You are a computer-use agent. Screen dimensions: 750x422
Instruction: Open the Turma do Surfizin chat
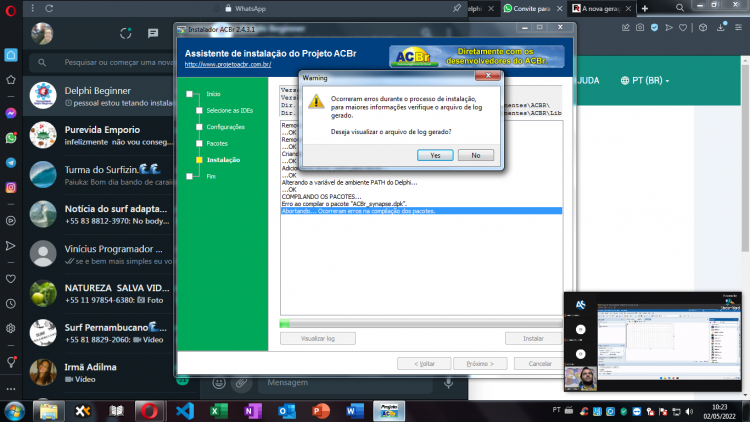click(99, 175)
